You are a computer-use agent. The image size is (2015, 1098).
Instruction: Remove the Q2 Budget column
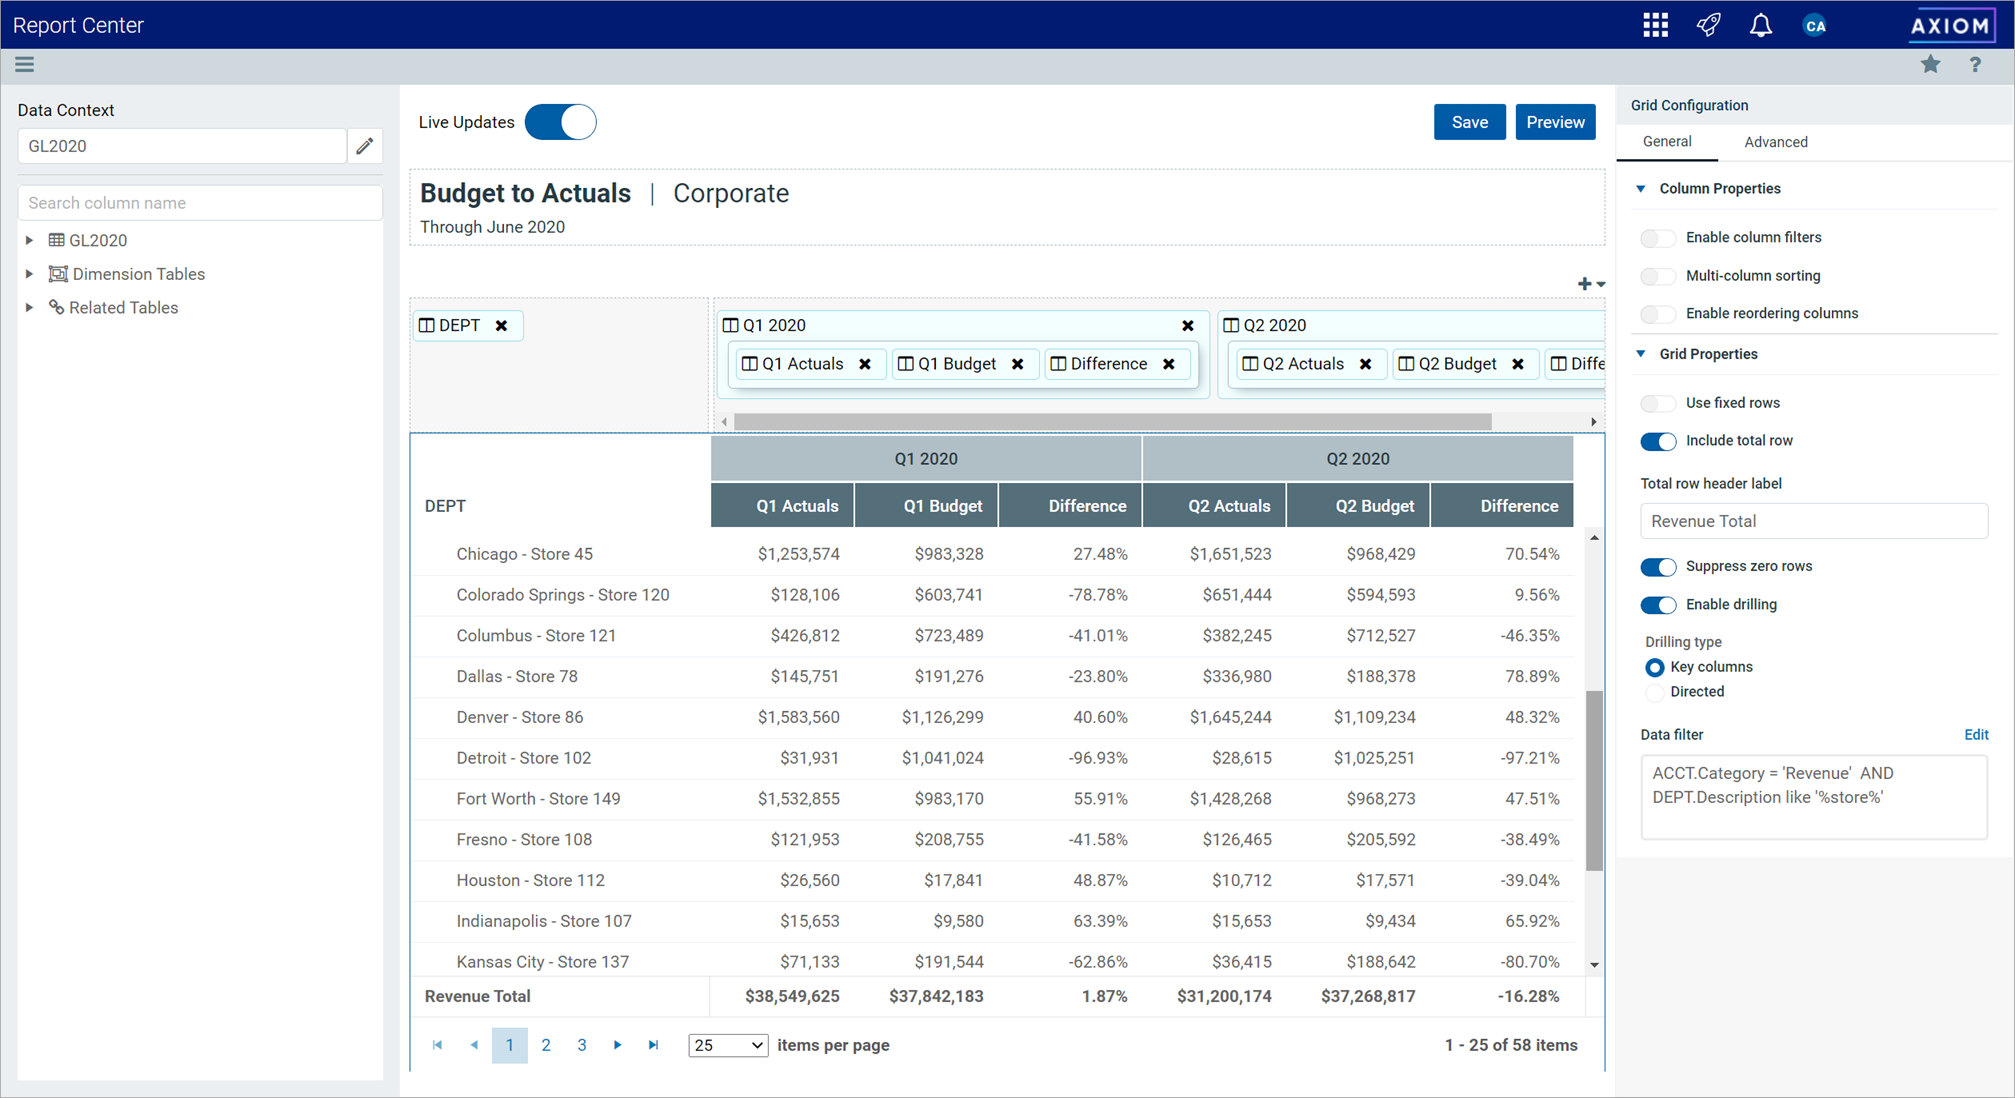(1518, 364)
